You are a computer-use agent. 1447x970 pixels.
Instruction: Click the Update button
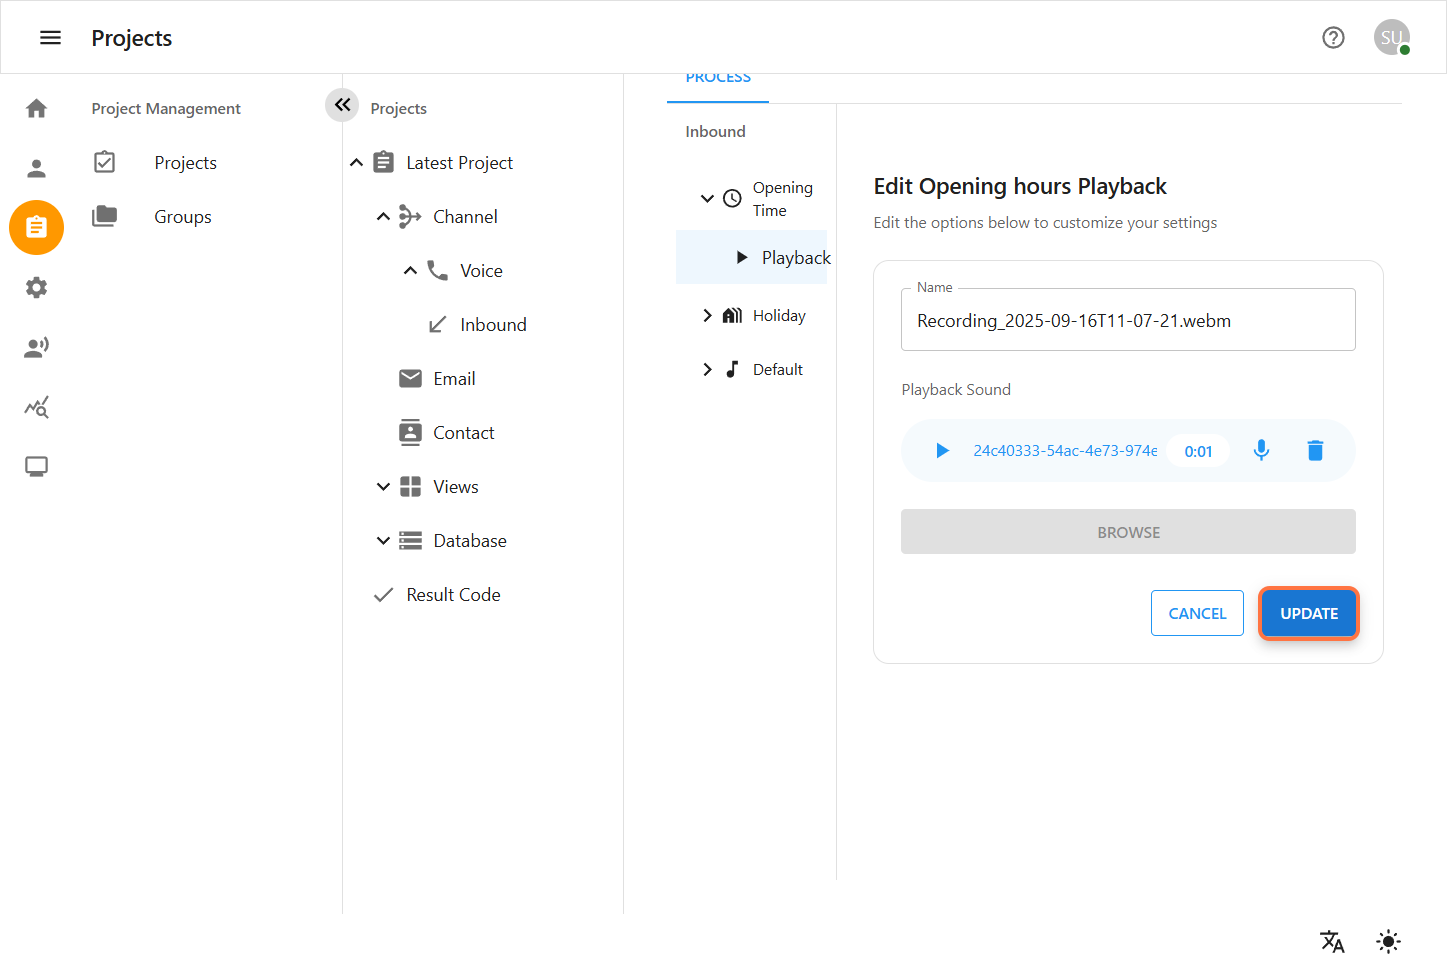[x=1308, y=613]
